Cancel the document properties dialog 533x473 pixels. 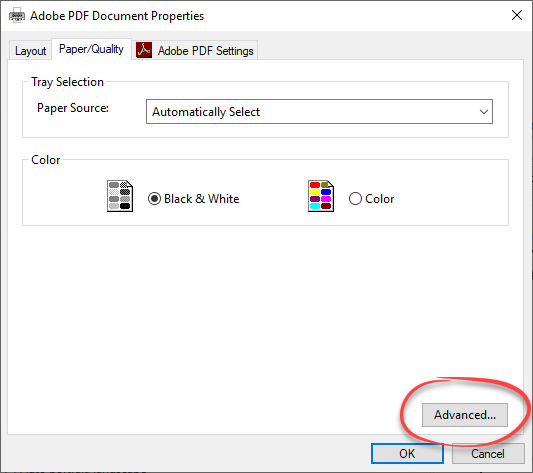pos(488,453)
